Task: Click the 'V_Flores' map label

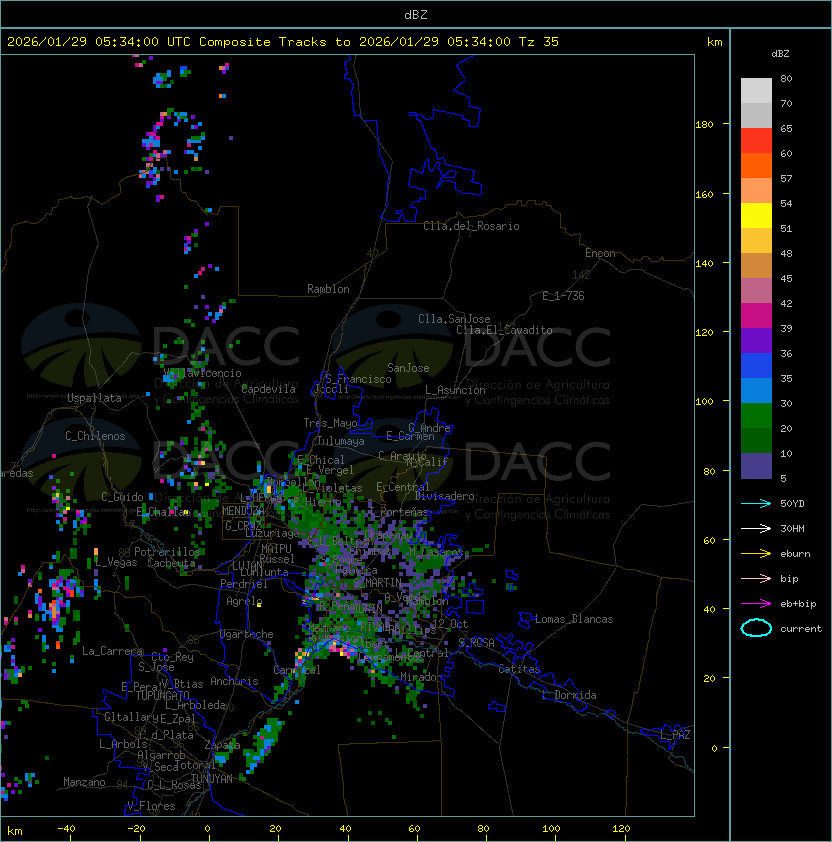Action: pyautogui.click(x=151, y=806)
